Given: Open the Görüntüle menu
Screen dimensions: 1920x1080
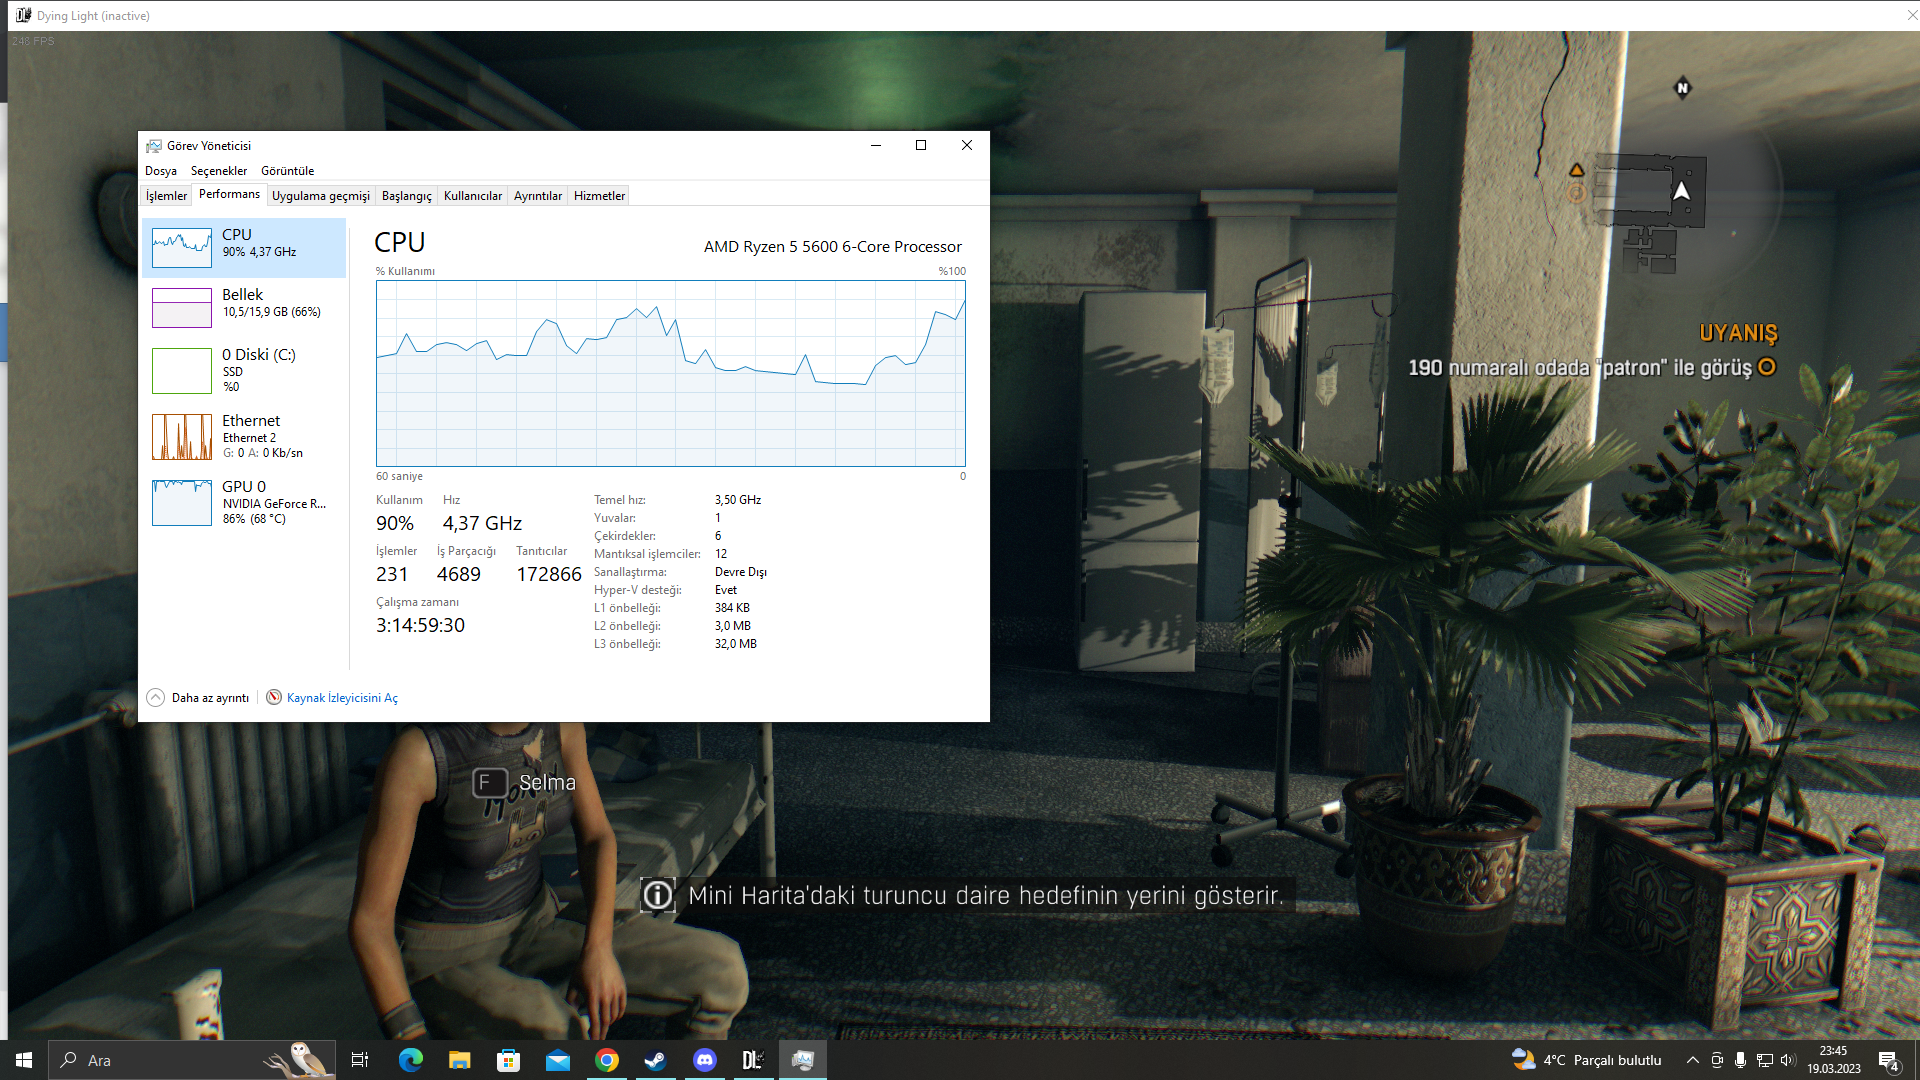Looking at the screenshot, I should click(x=287, y=171).
